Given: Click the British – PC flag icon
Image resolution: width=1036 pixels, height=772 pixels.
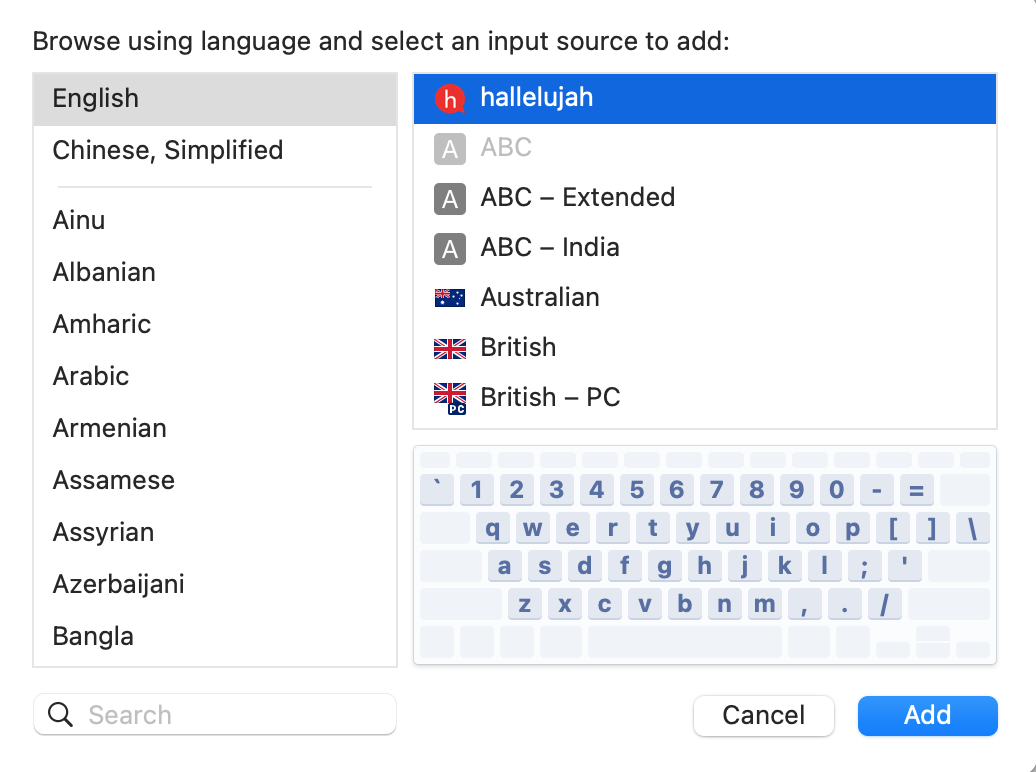Looking at the screenshot, I should (450, 399).
